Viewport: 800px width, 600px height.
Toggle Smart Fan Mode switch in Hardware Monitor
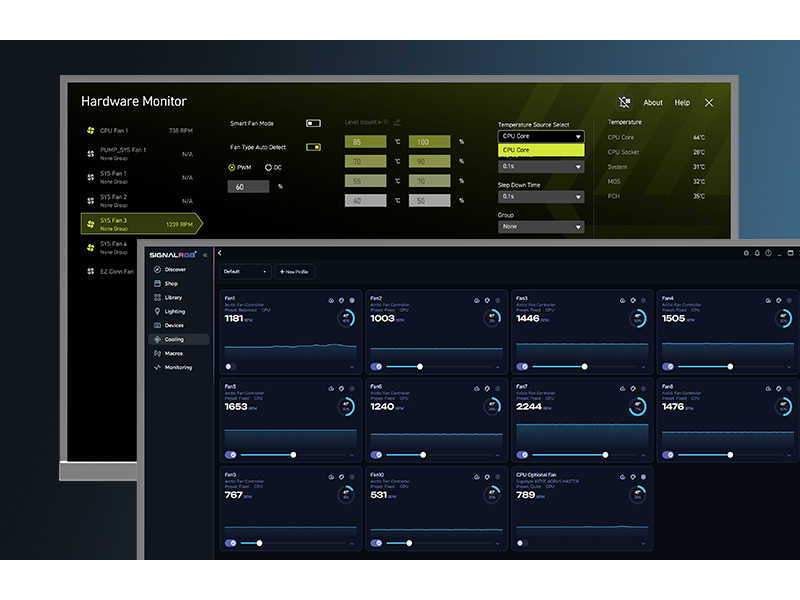click(313, 123)
